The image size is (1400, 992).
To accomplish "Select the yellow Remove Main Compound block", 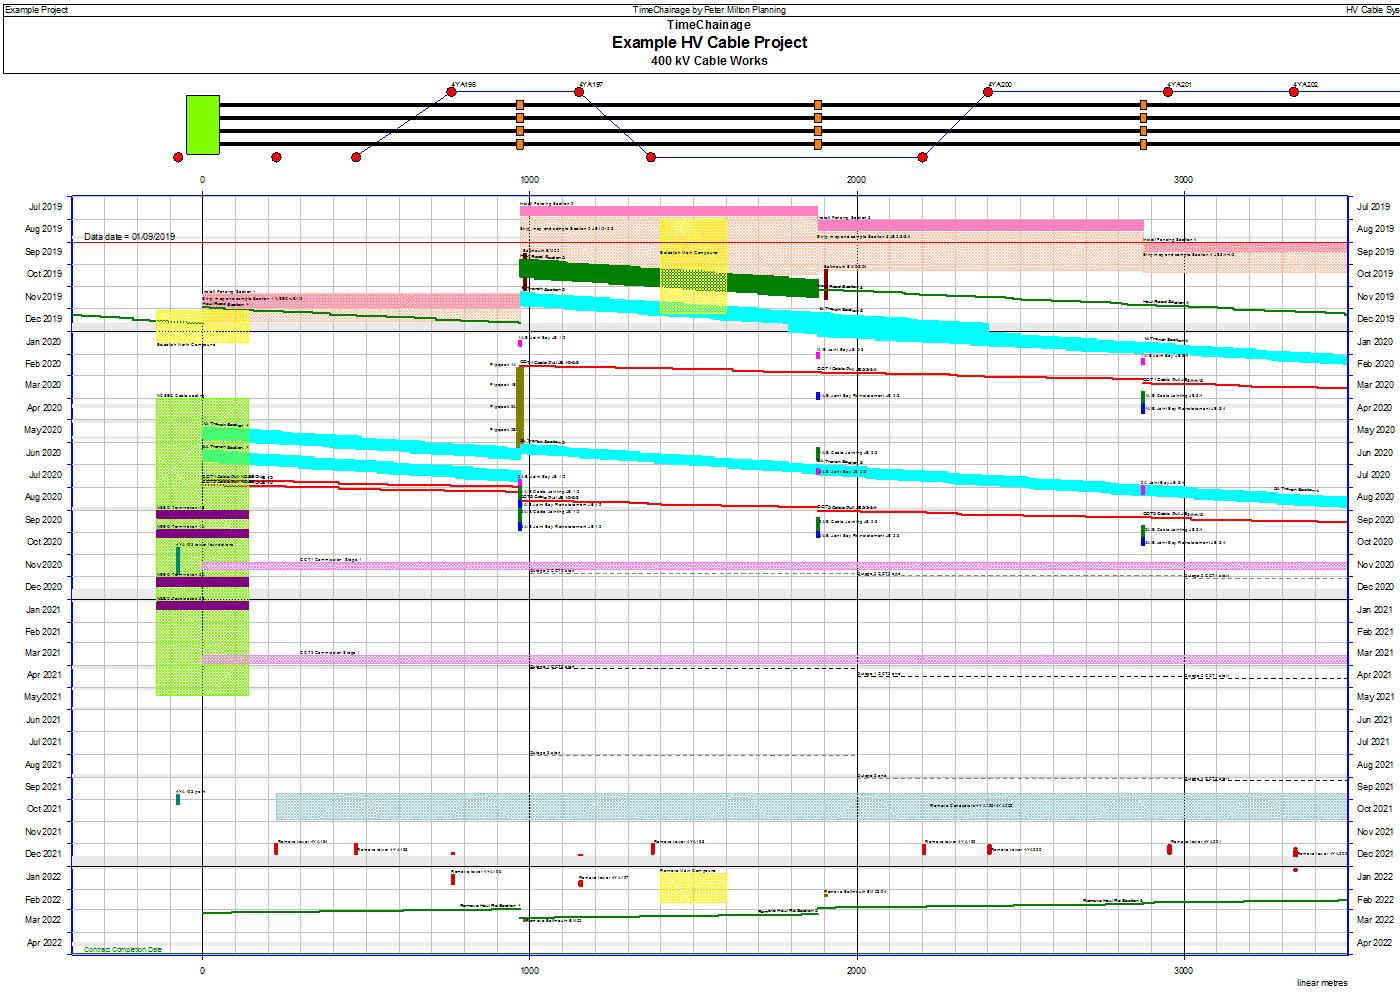I will [693, 888].
